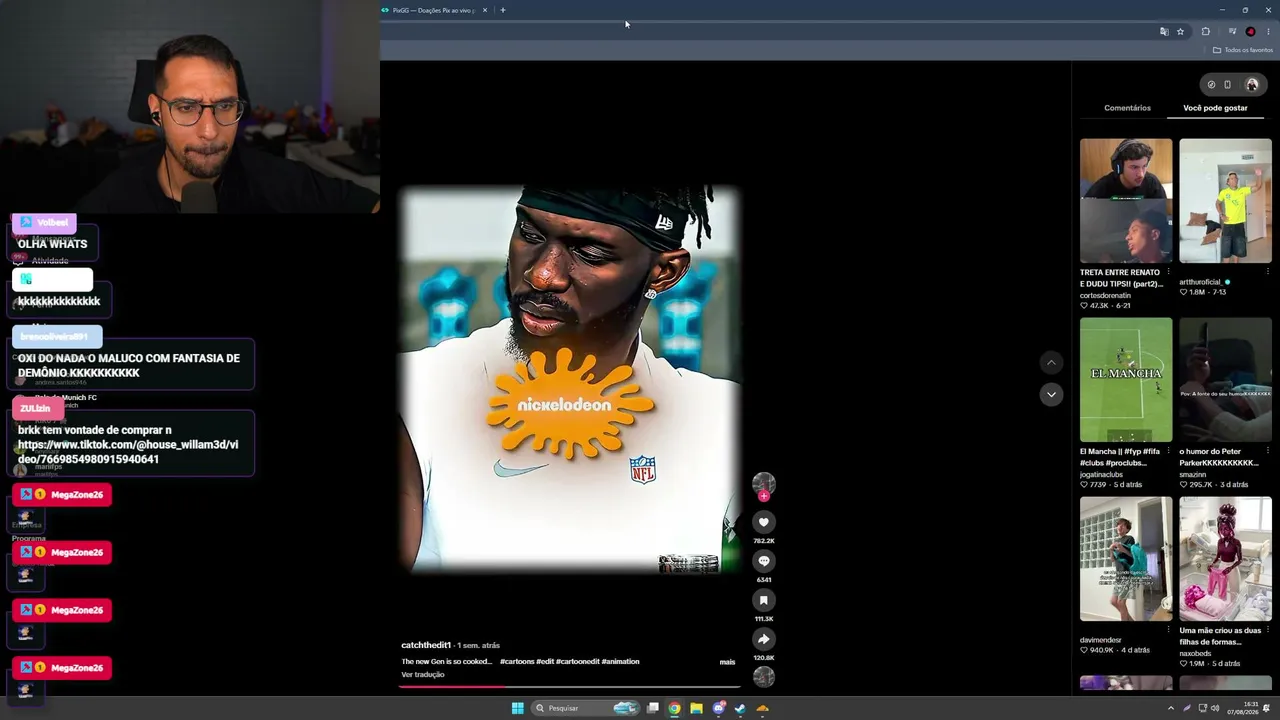This screenshot has width=1280, height=720.
Task: Open the cortesdorenatin channel name
Action: (1105, 296)
